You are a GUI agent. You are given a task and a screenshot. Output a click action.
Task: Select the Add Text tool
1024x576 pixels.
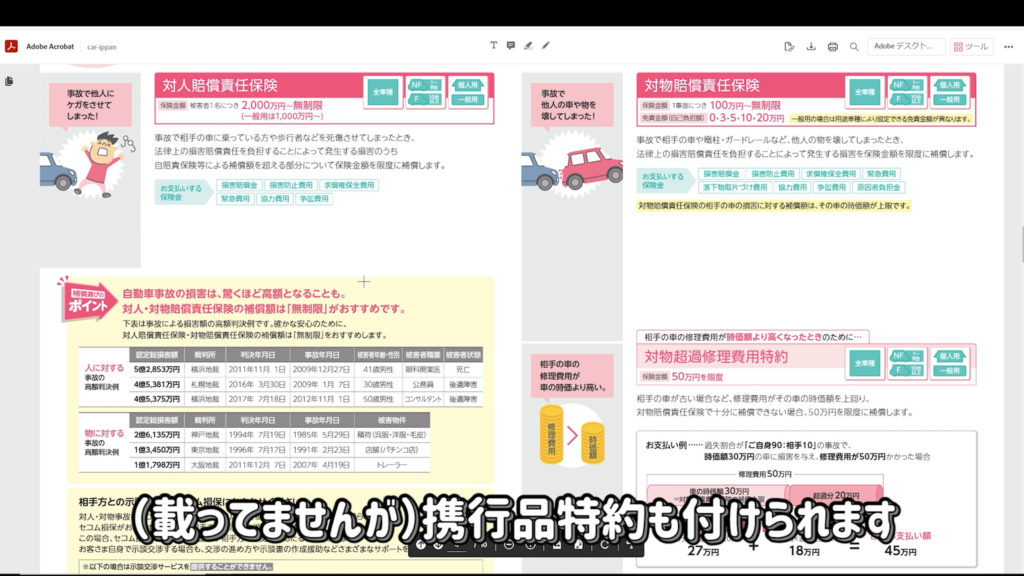(493, 46)
